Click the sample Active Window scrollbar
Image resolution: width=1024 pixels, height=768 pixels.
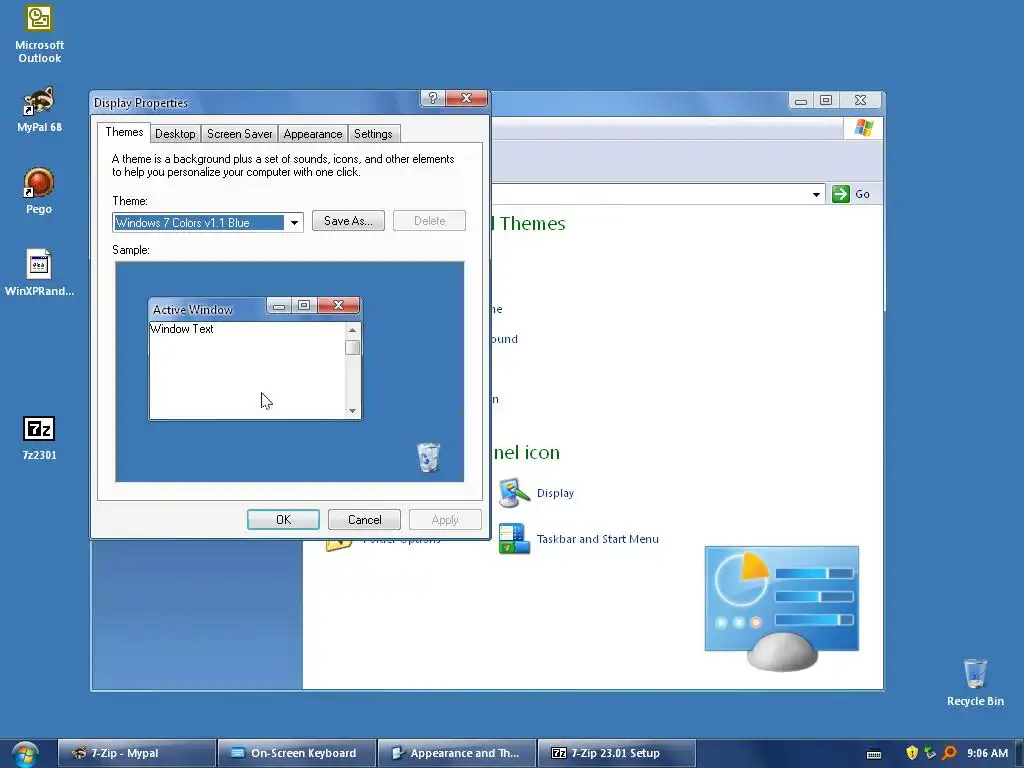tap(353, 370)
